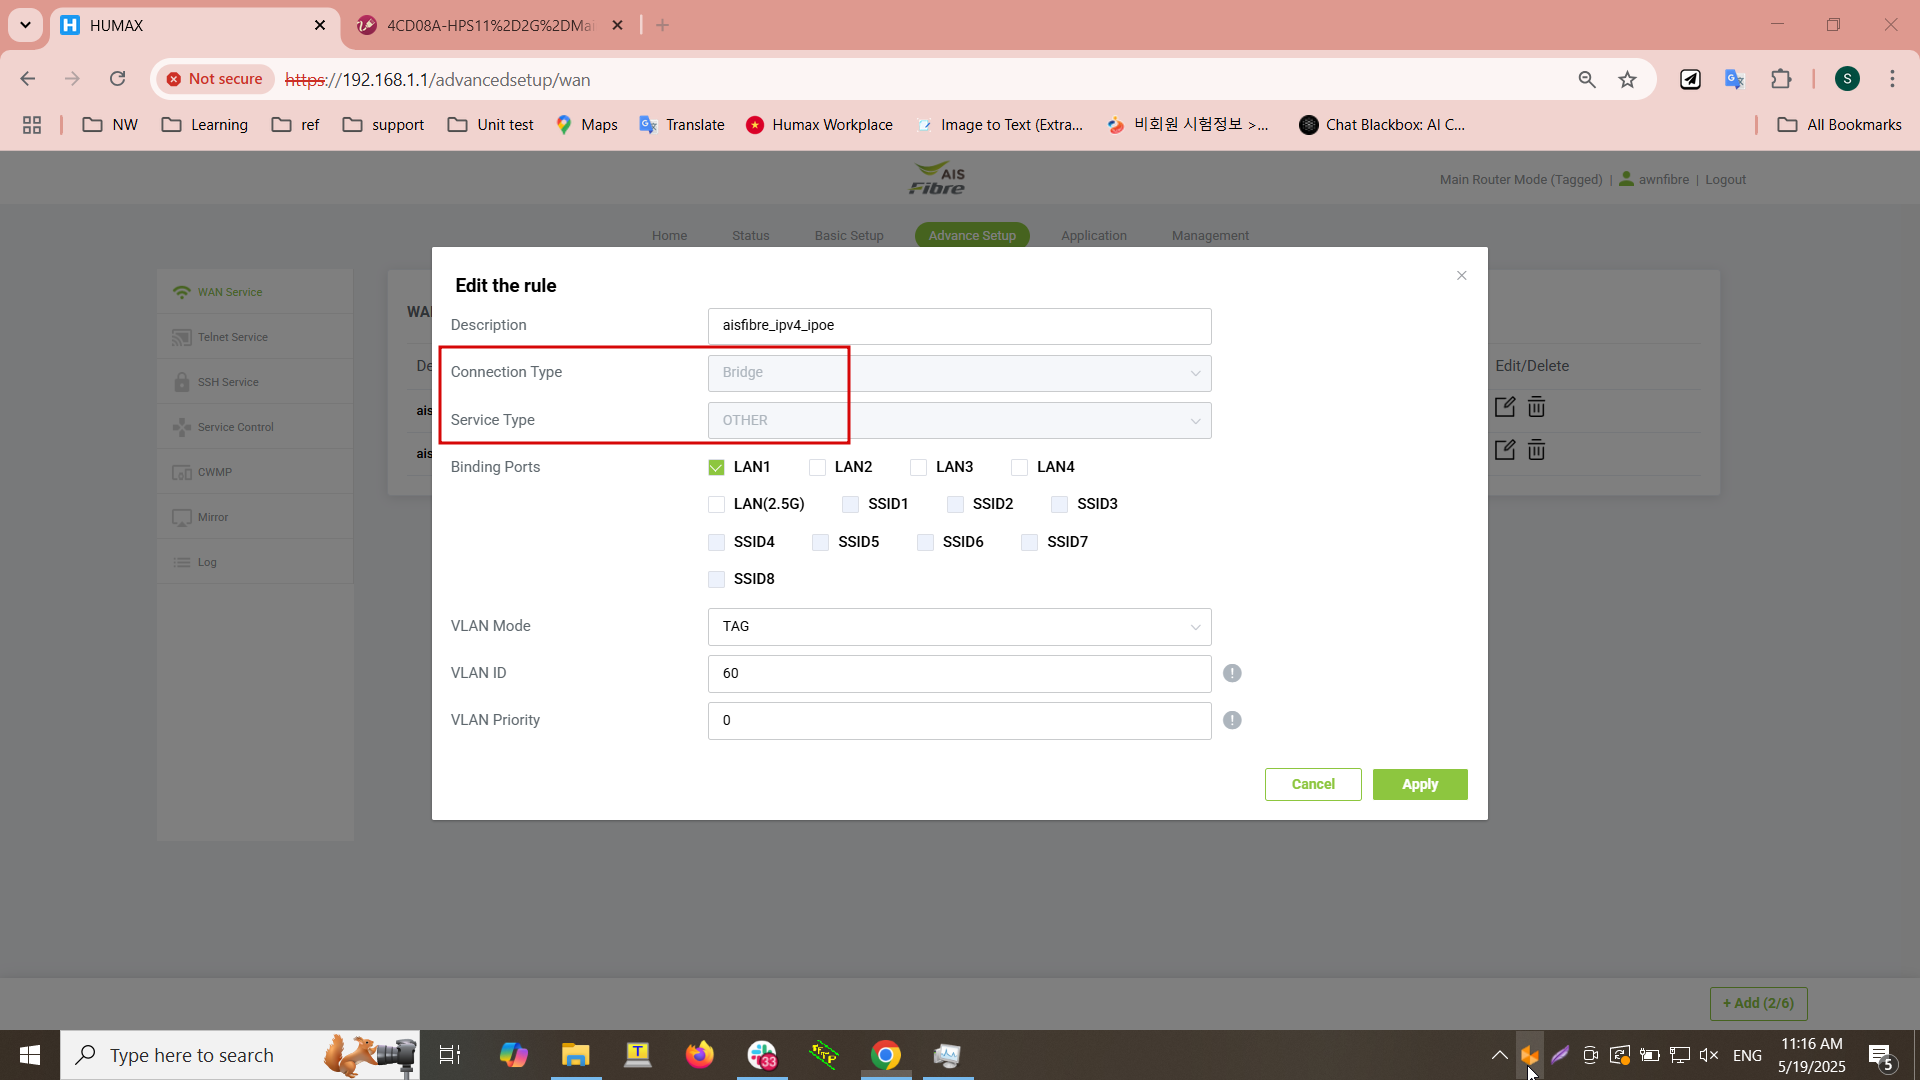Open the Chrome profile avatar S
The image size is (1920, 1080).
pos(1847,79)
